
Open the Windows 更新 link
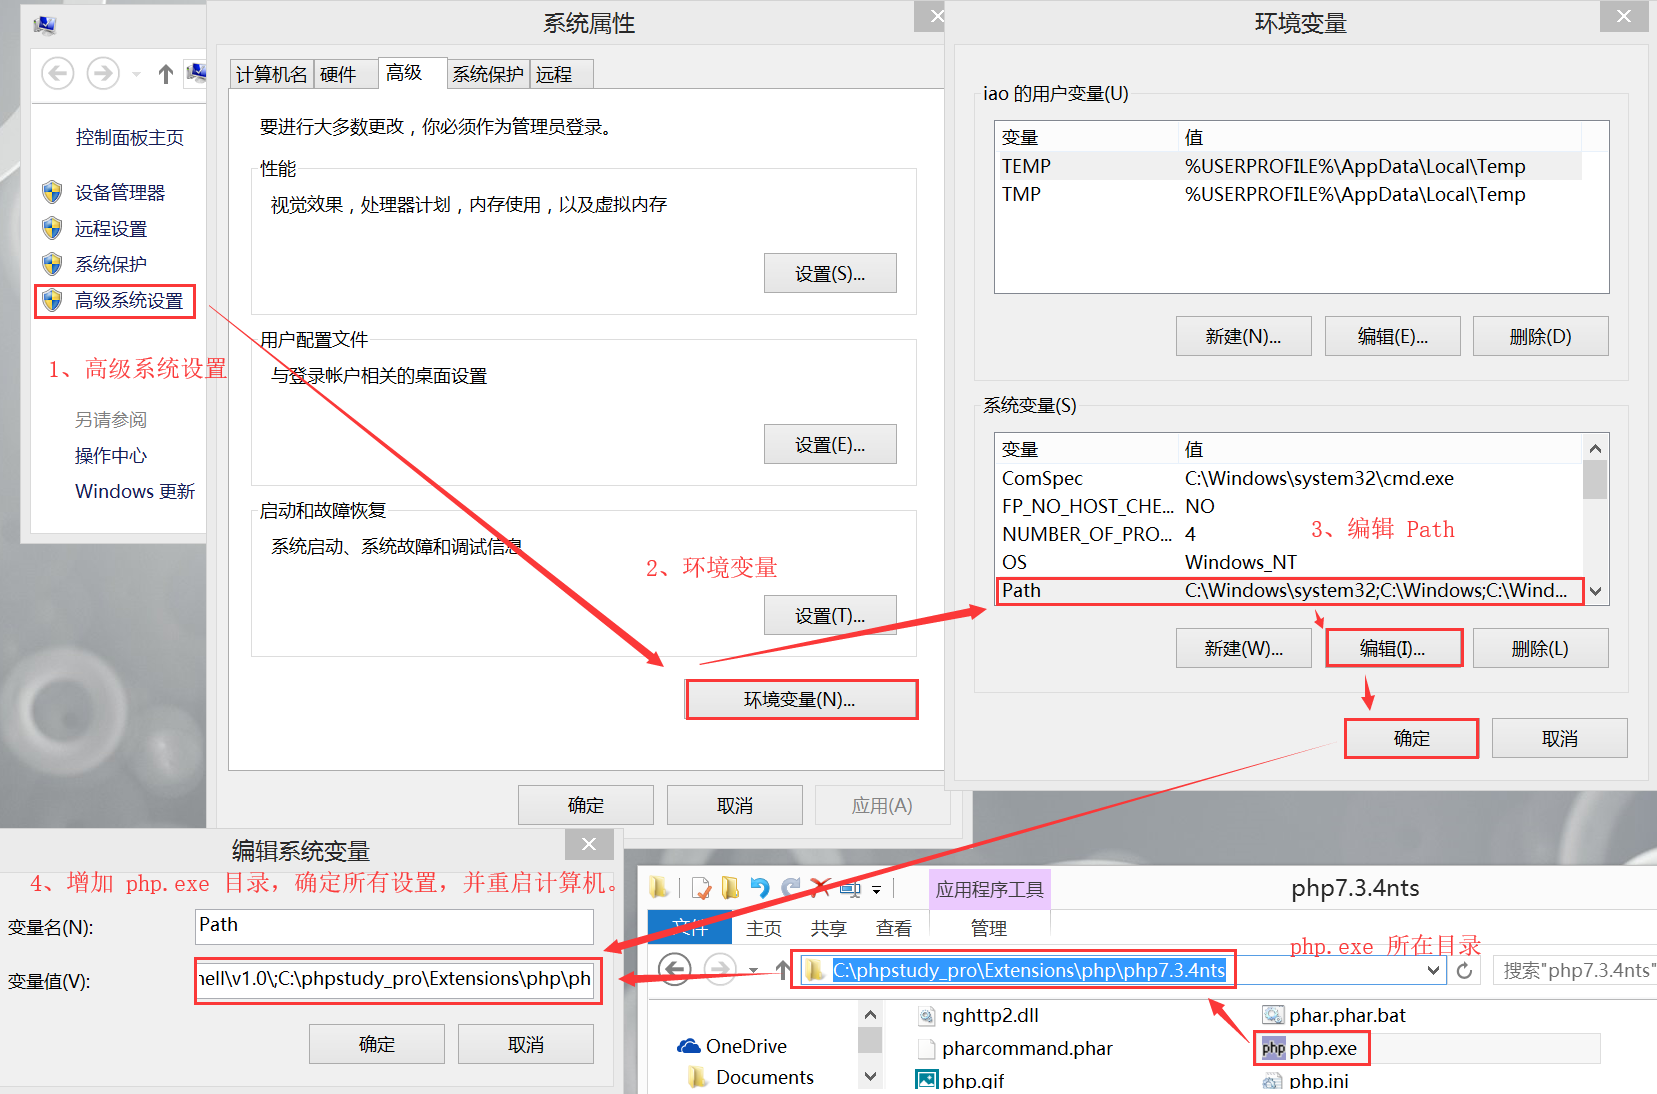tap(135, 491)
